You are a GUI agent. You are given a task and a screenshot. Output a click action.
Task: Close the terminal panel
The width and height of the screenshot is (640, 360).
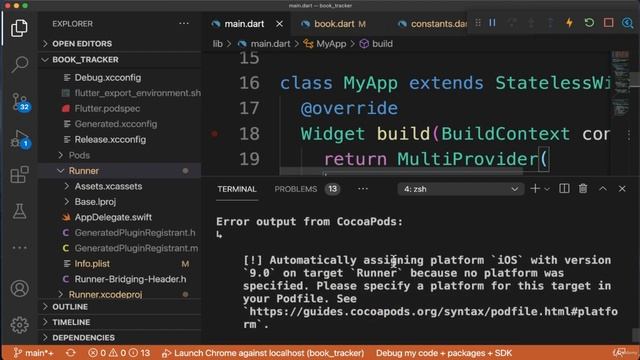[x=622, y=189]
